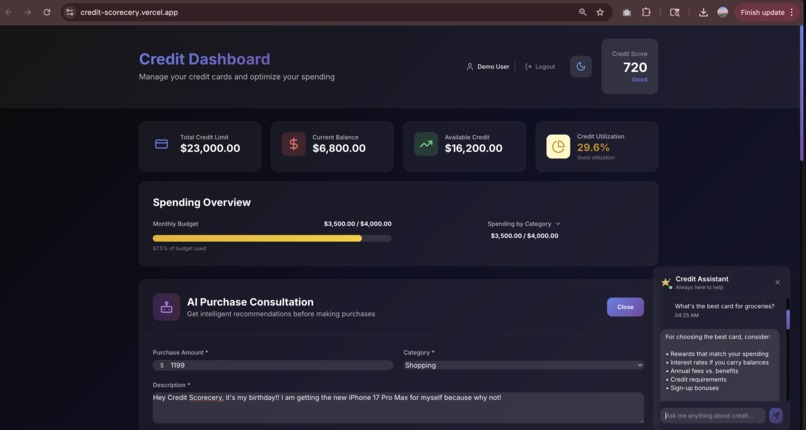This screenshot has width=806, height=430.
Task: Go back in browser history
Action: coord(9,12)
